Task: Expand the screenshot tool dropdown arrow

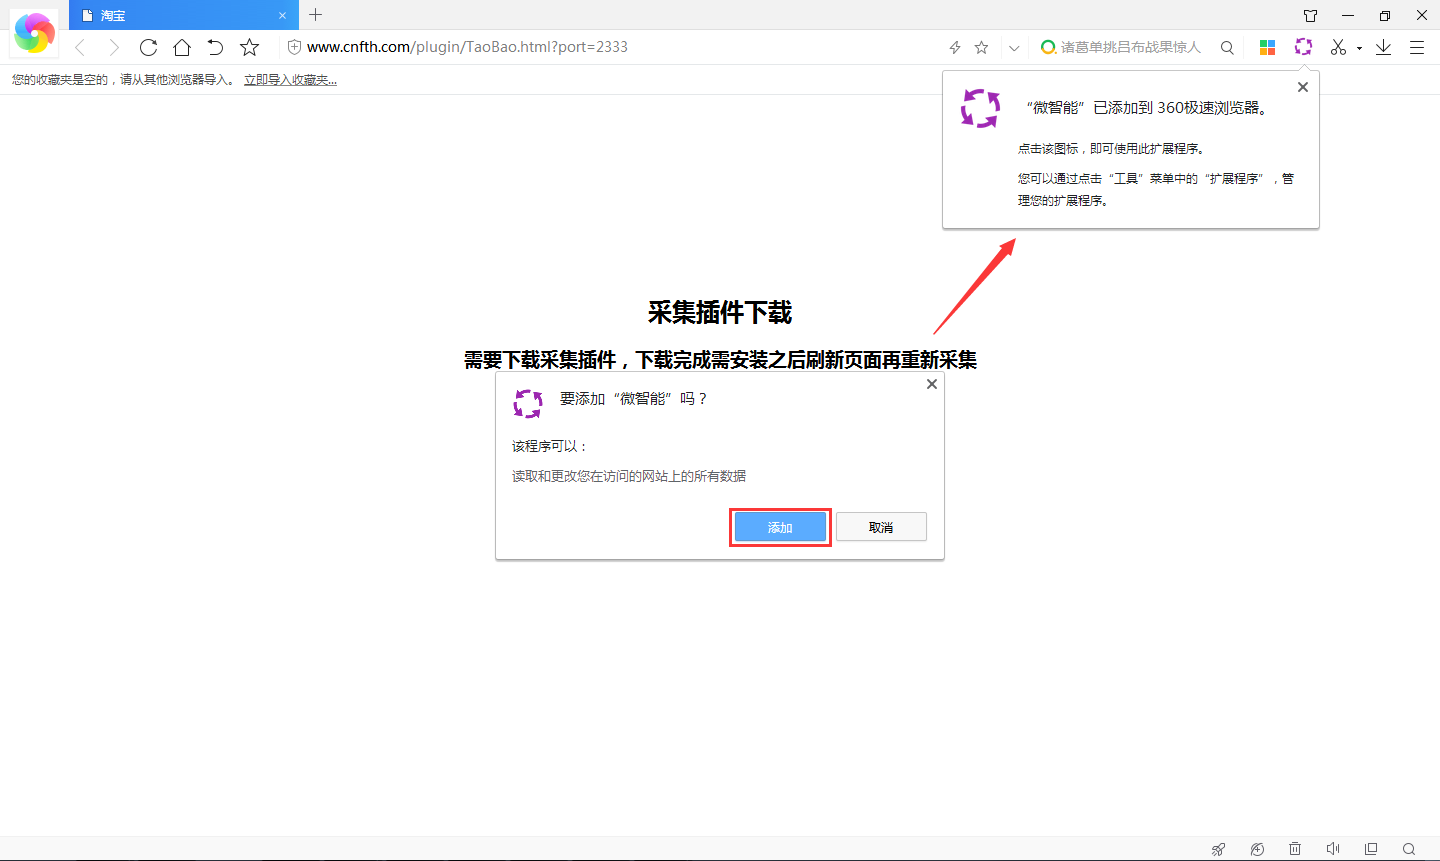Action: click(x=1359, y=48)
